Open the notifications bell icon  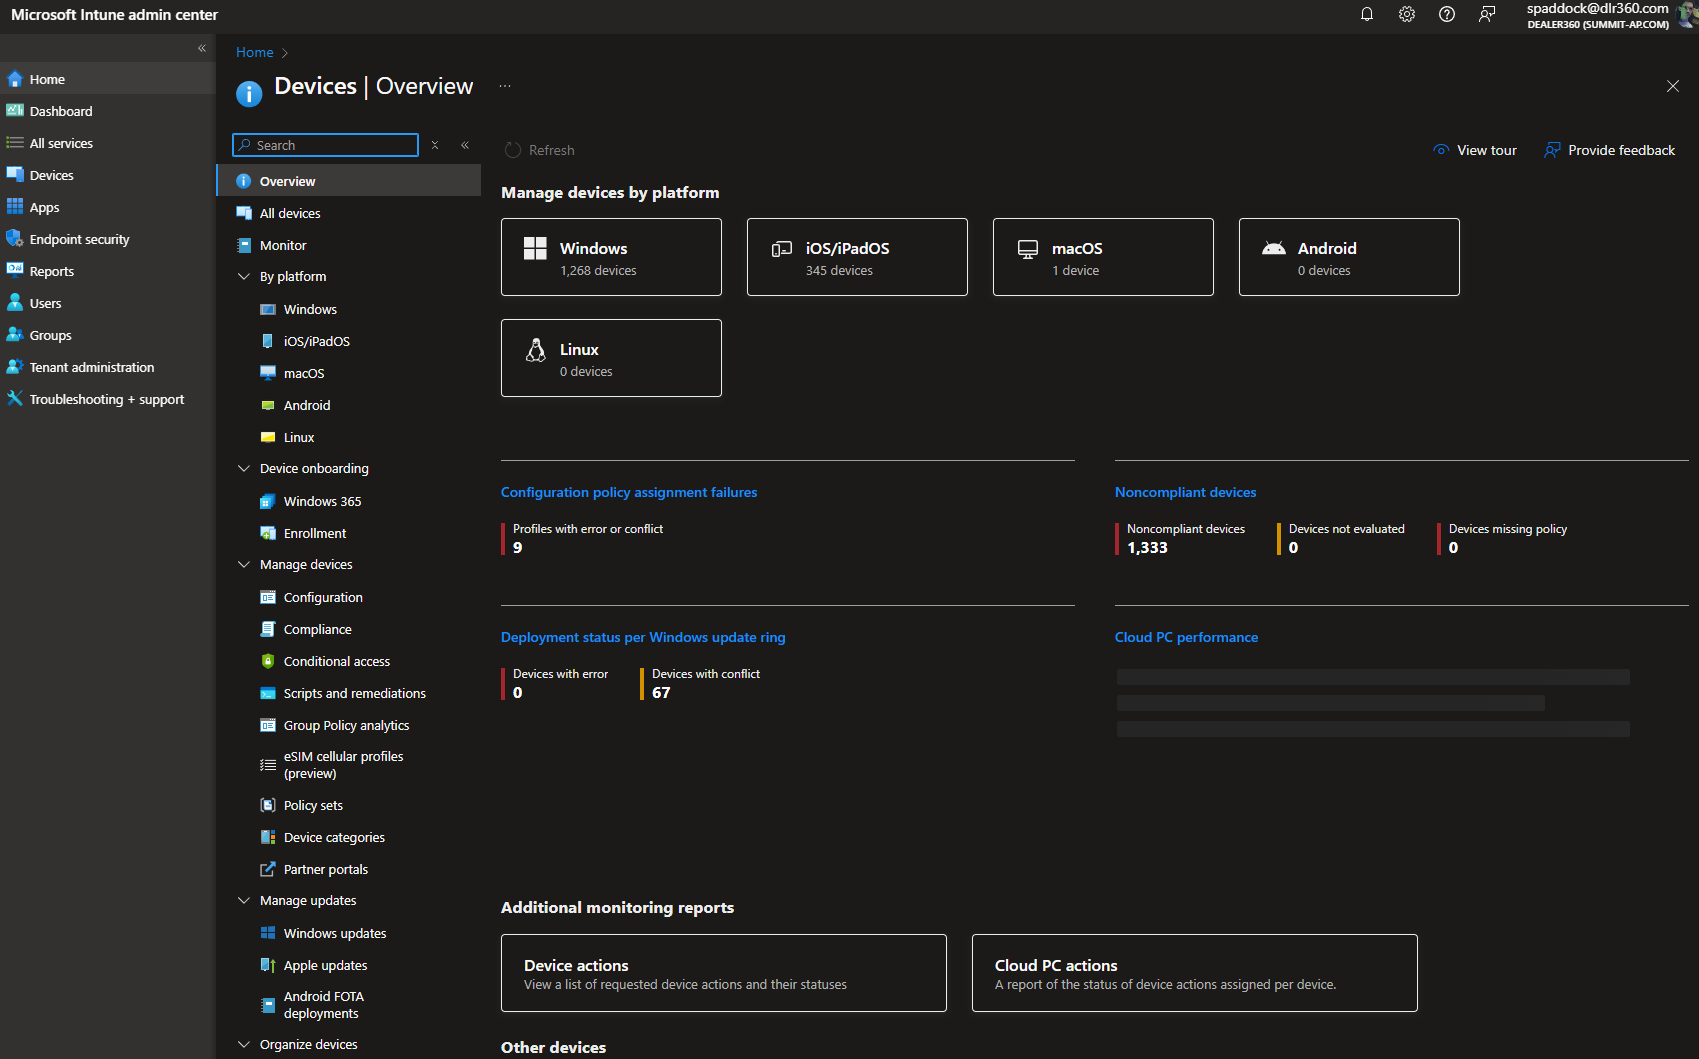click(x=1367, y=14)
